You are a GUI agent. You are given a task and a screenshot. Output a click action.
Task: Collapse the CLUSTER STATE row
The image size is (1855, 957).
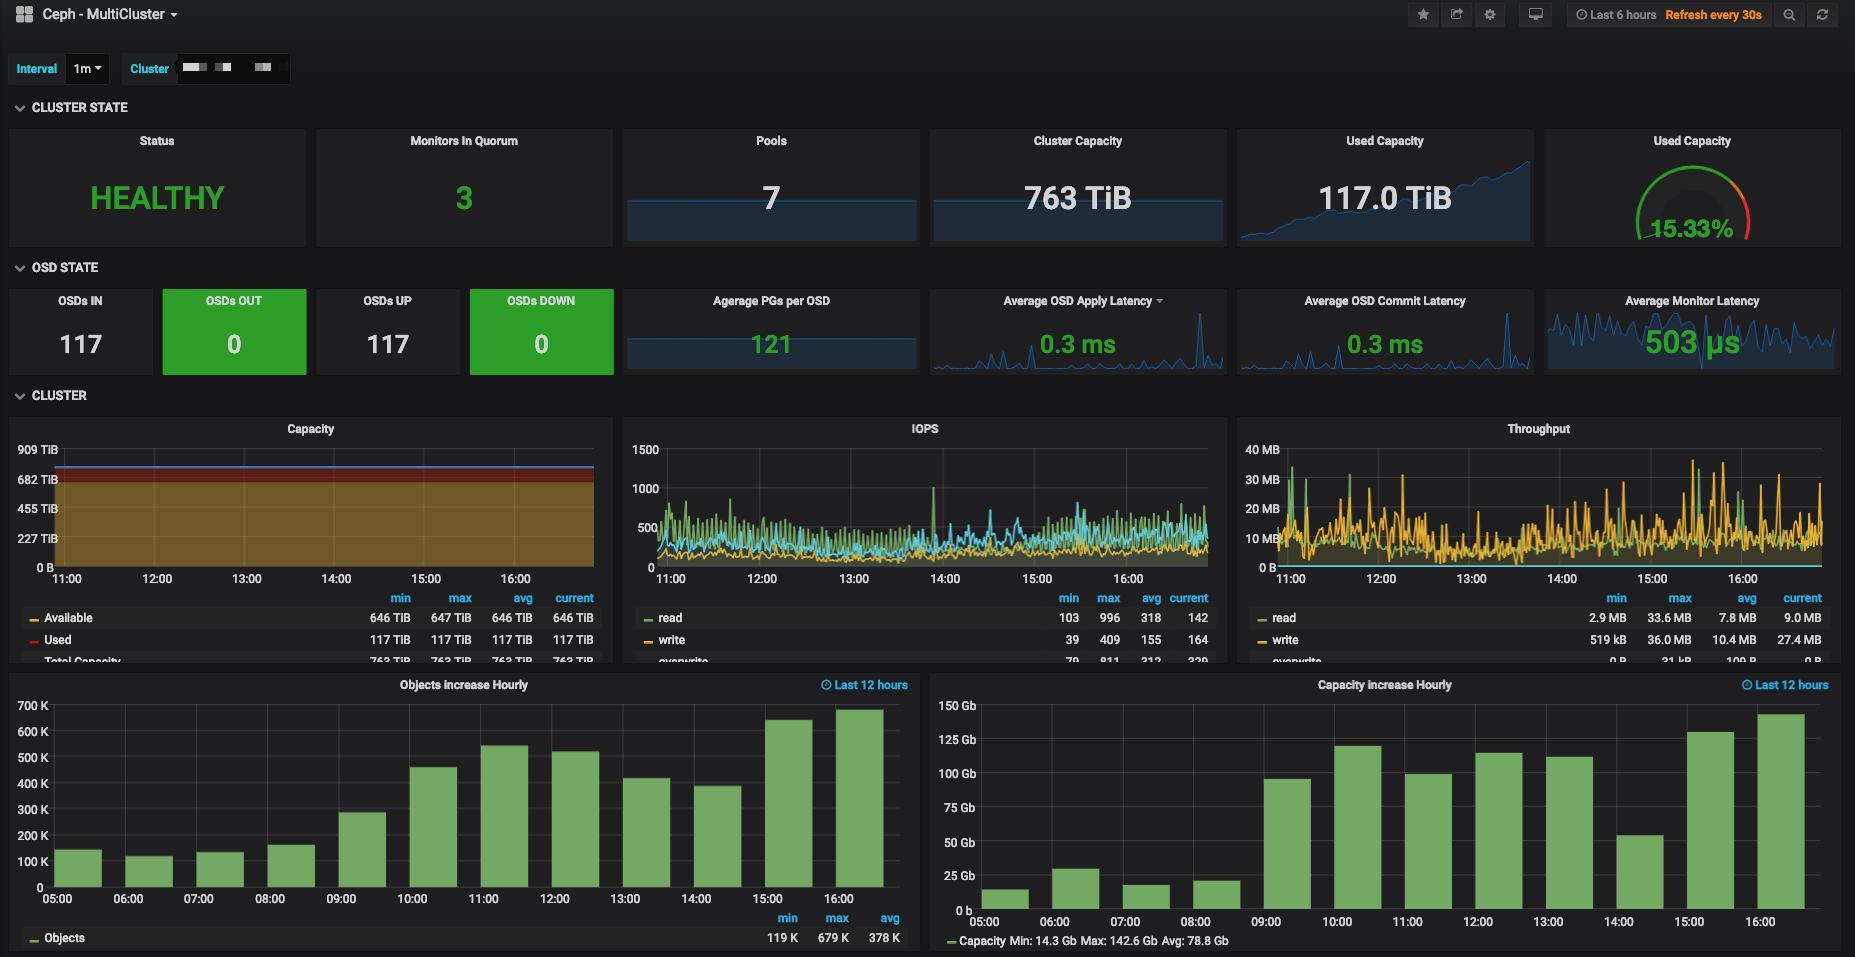pyautogui.click(x=79, y=108)
